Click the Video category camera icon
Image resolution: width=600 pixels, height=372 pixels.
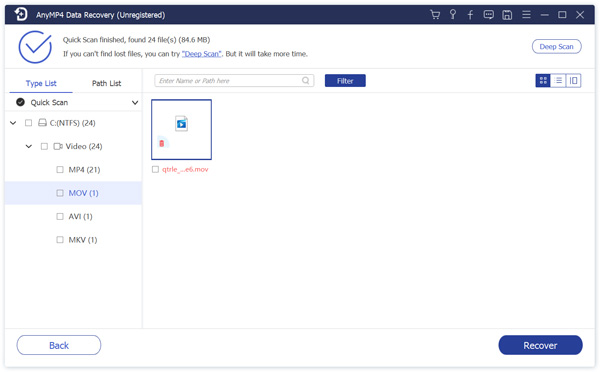coord(58,146)
